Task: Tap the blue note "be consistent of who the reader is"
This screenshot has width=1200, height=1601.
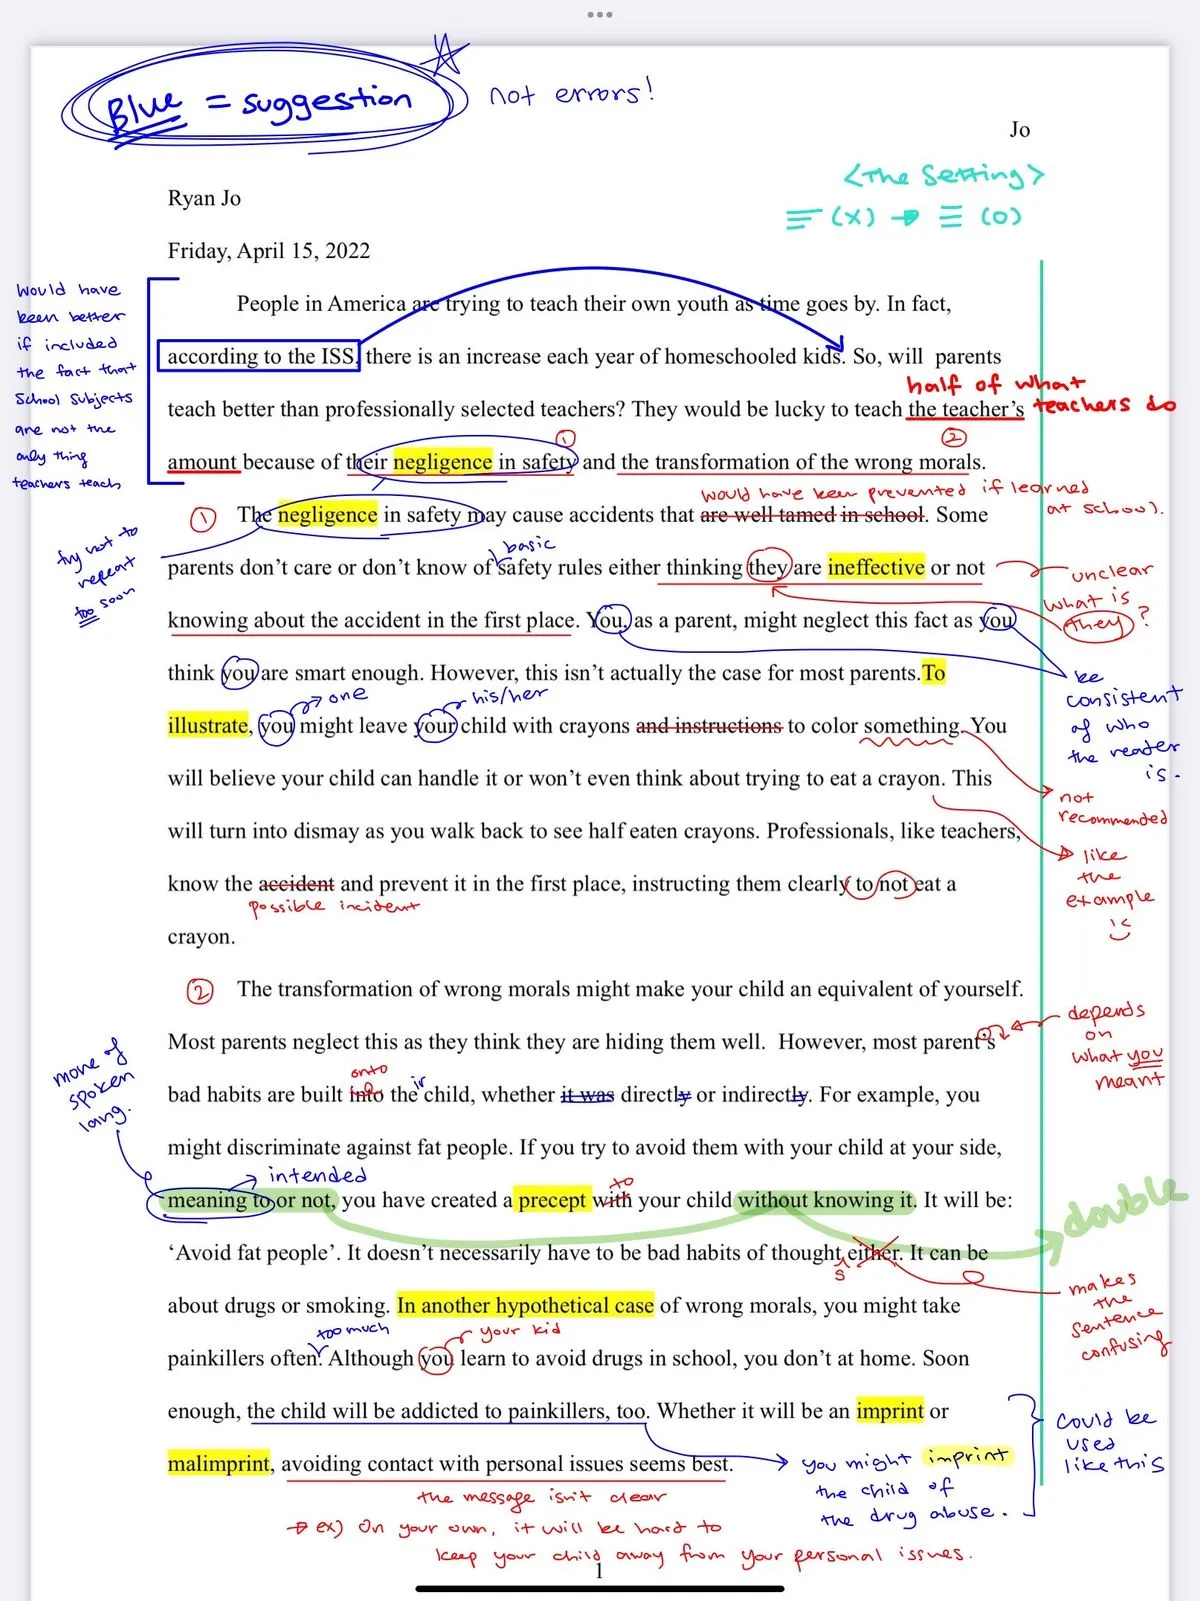Action: tap(1123, 725)
